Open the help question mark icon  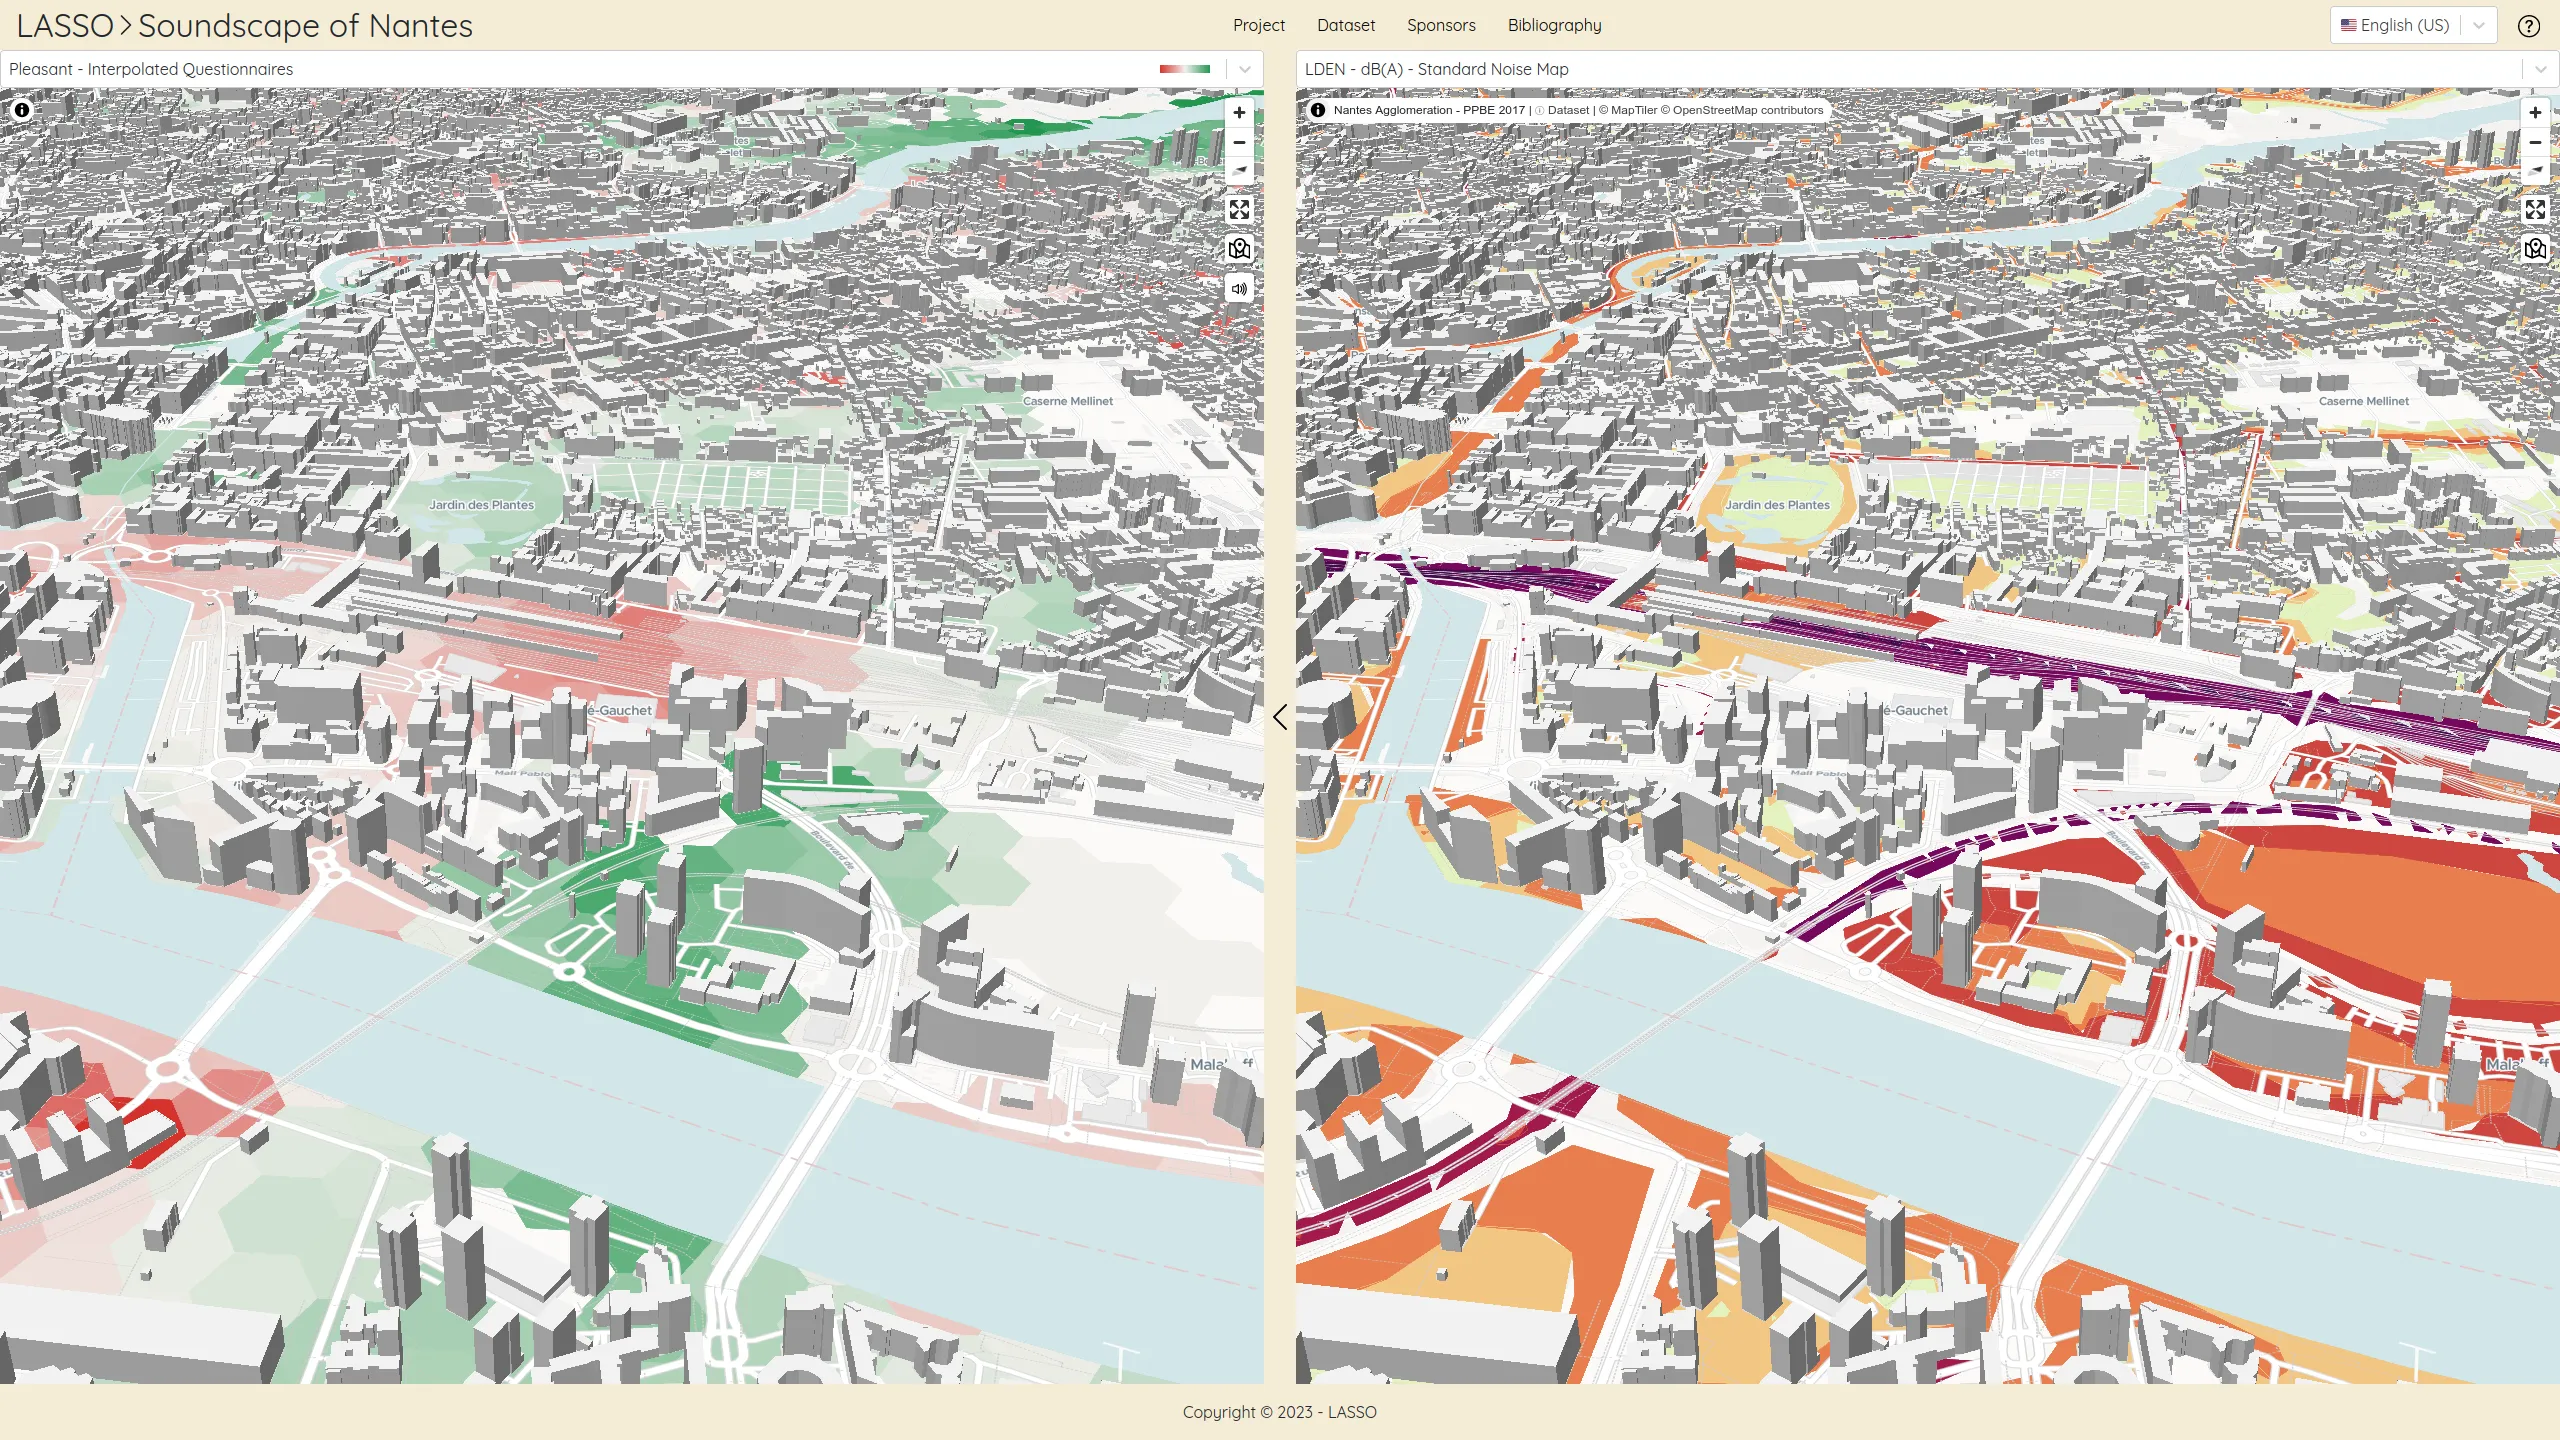click(x=2528, y=26)
